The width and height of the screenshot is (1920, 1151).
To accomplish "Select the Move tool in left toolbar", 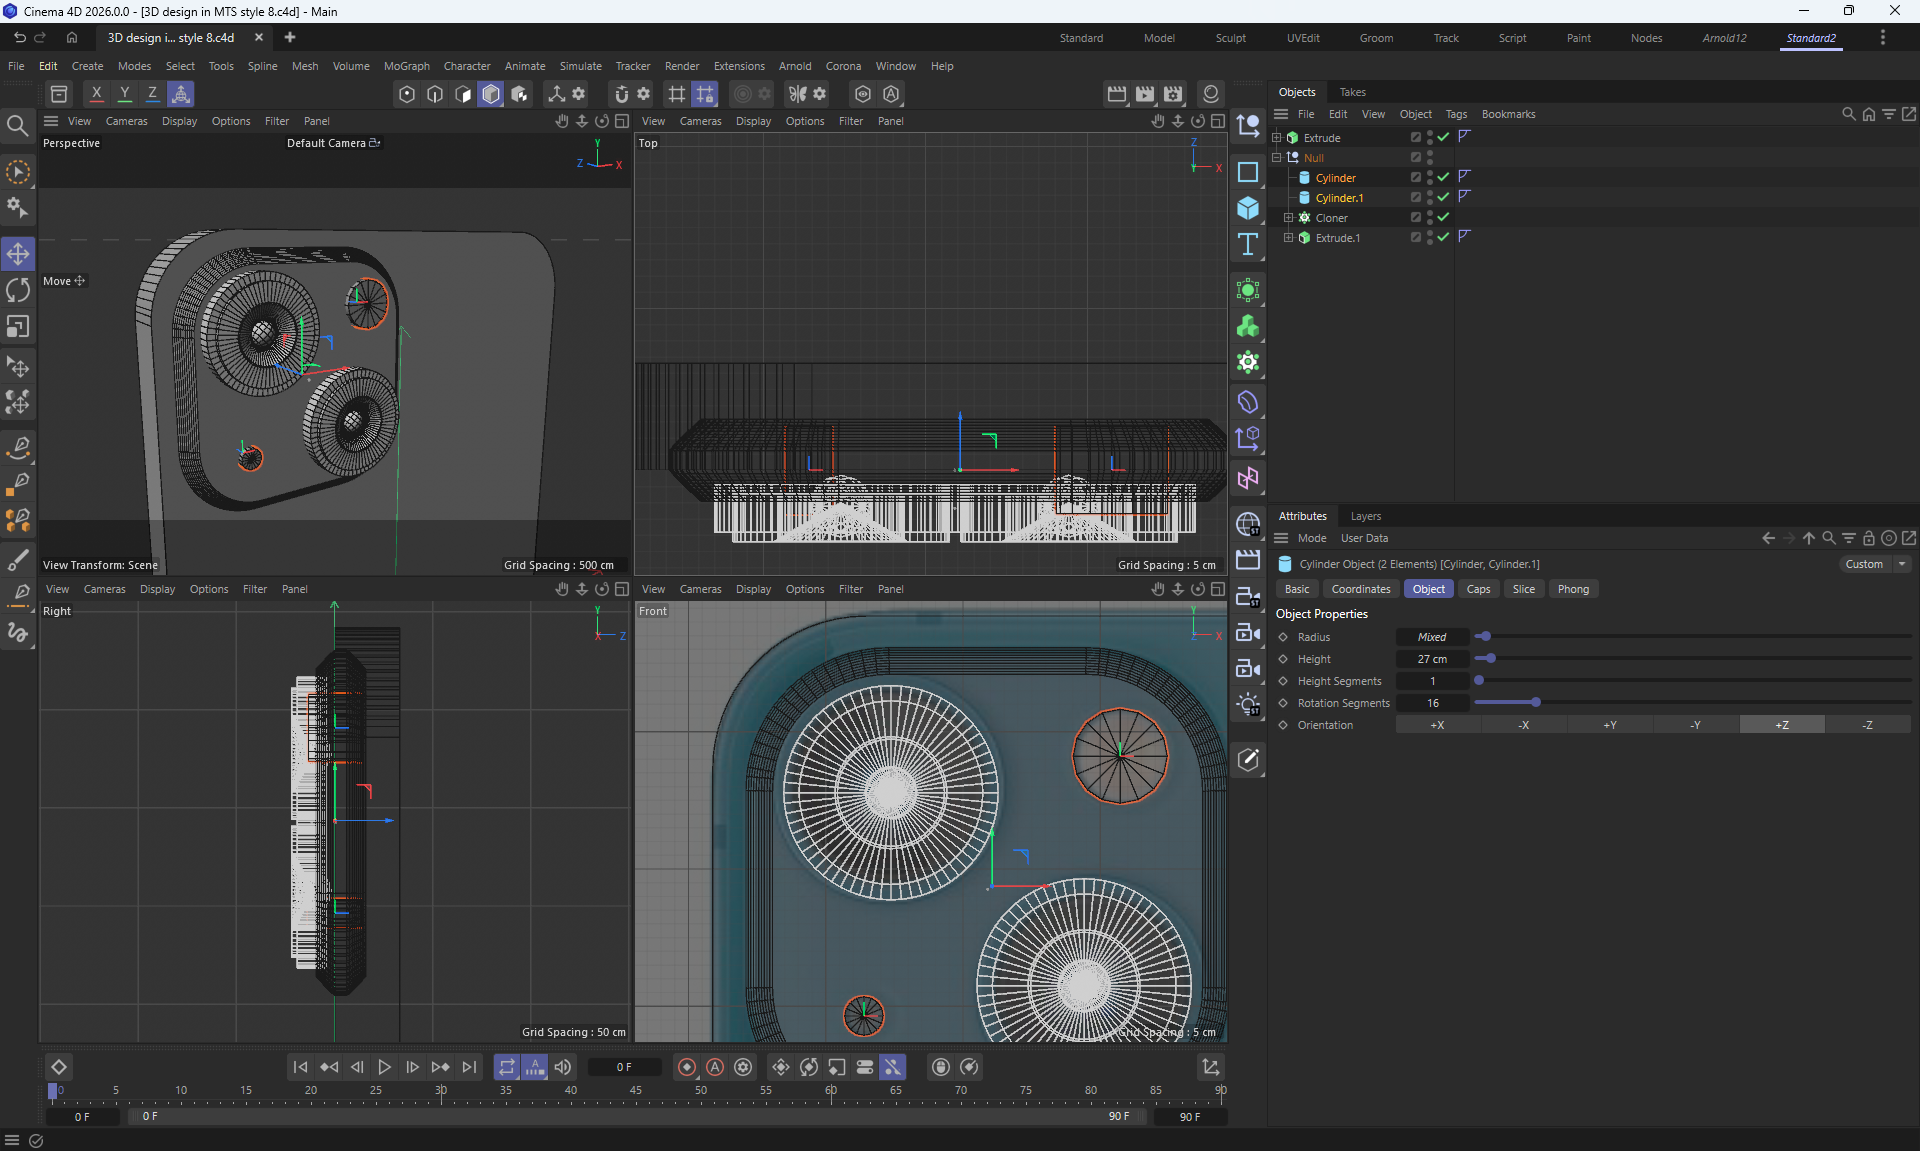I will 18,254.
